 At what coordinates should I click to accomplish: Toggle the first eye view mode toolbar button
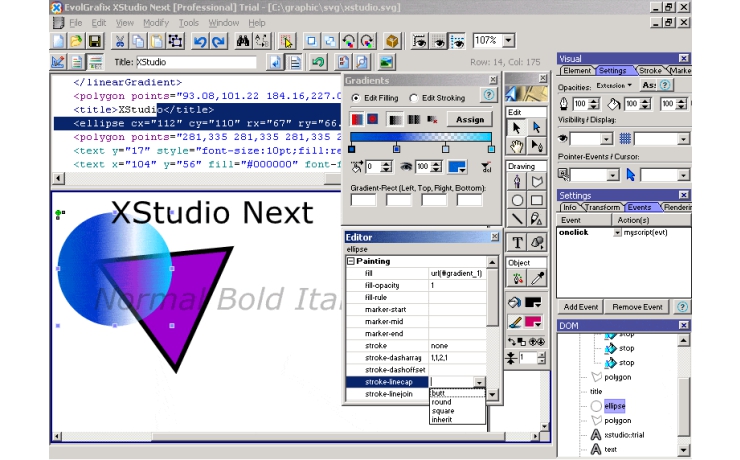(419, 41)
